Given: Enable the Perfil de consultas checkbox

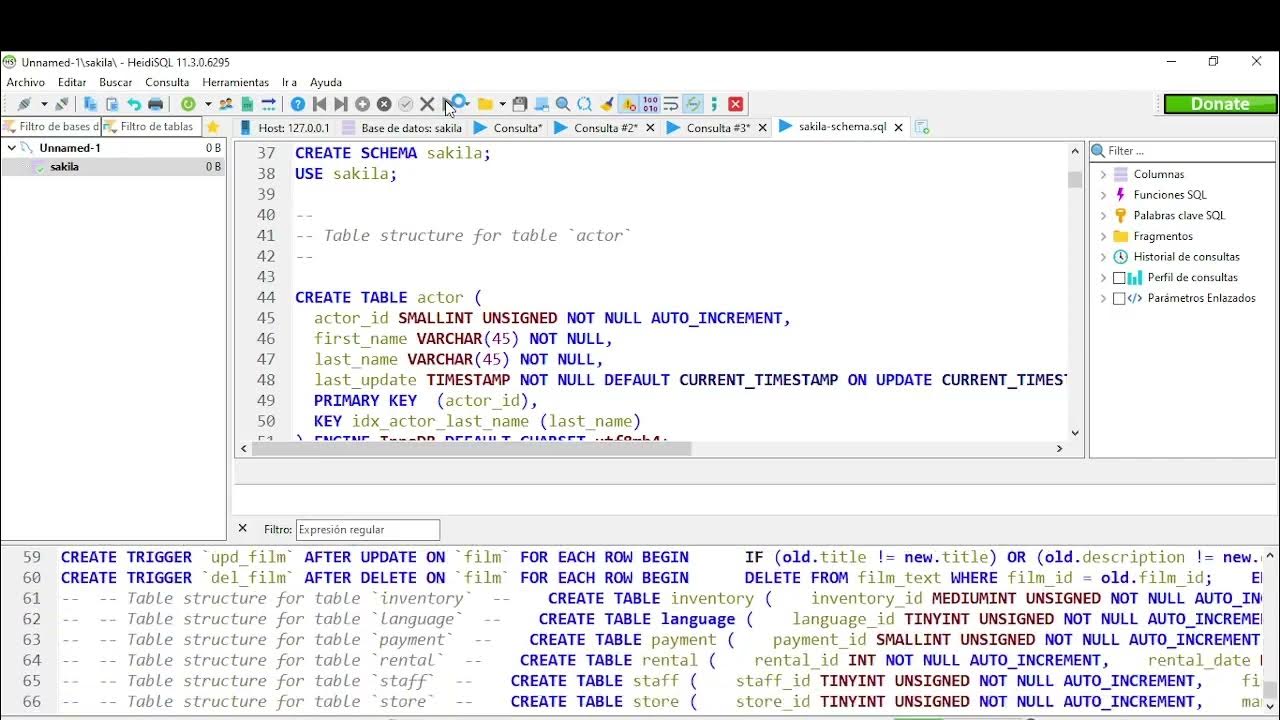Looking at the screenshot, I should (1119, 278).
